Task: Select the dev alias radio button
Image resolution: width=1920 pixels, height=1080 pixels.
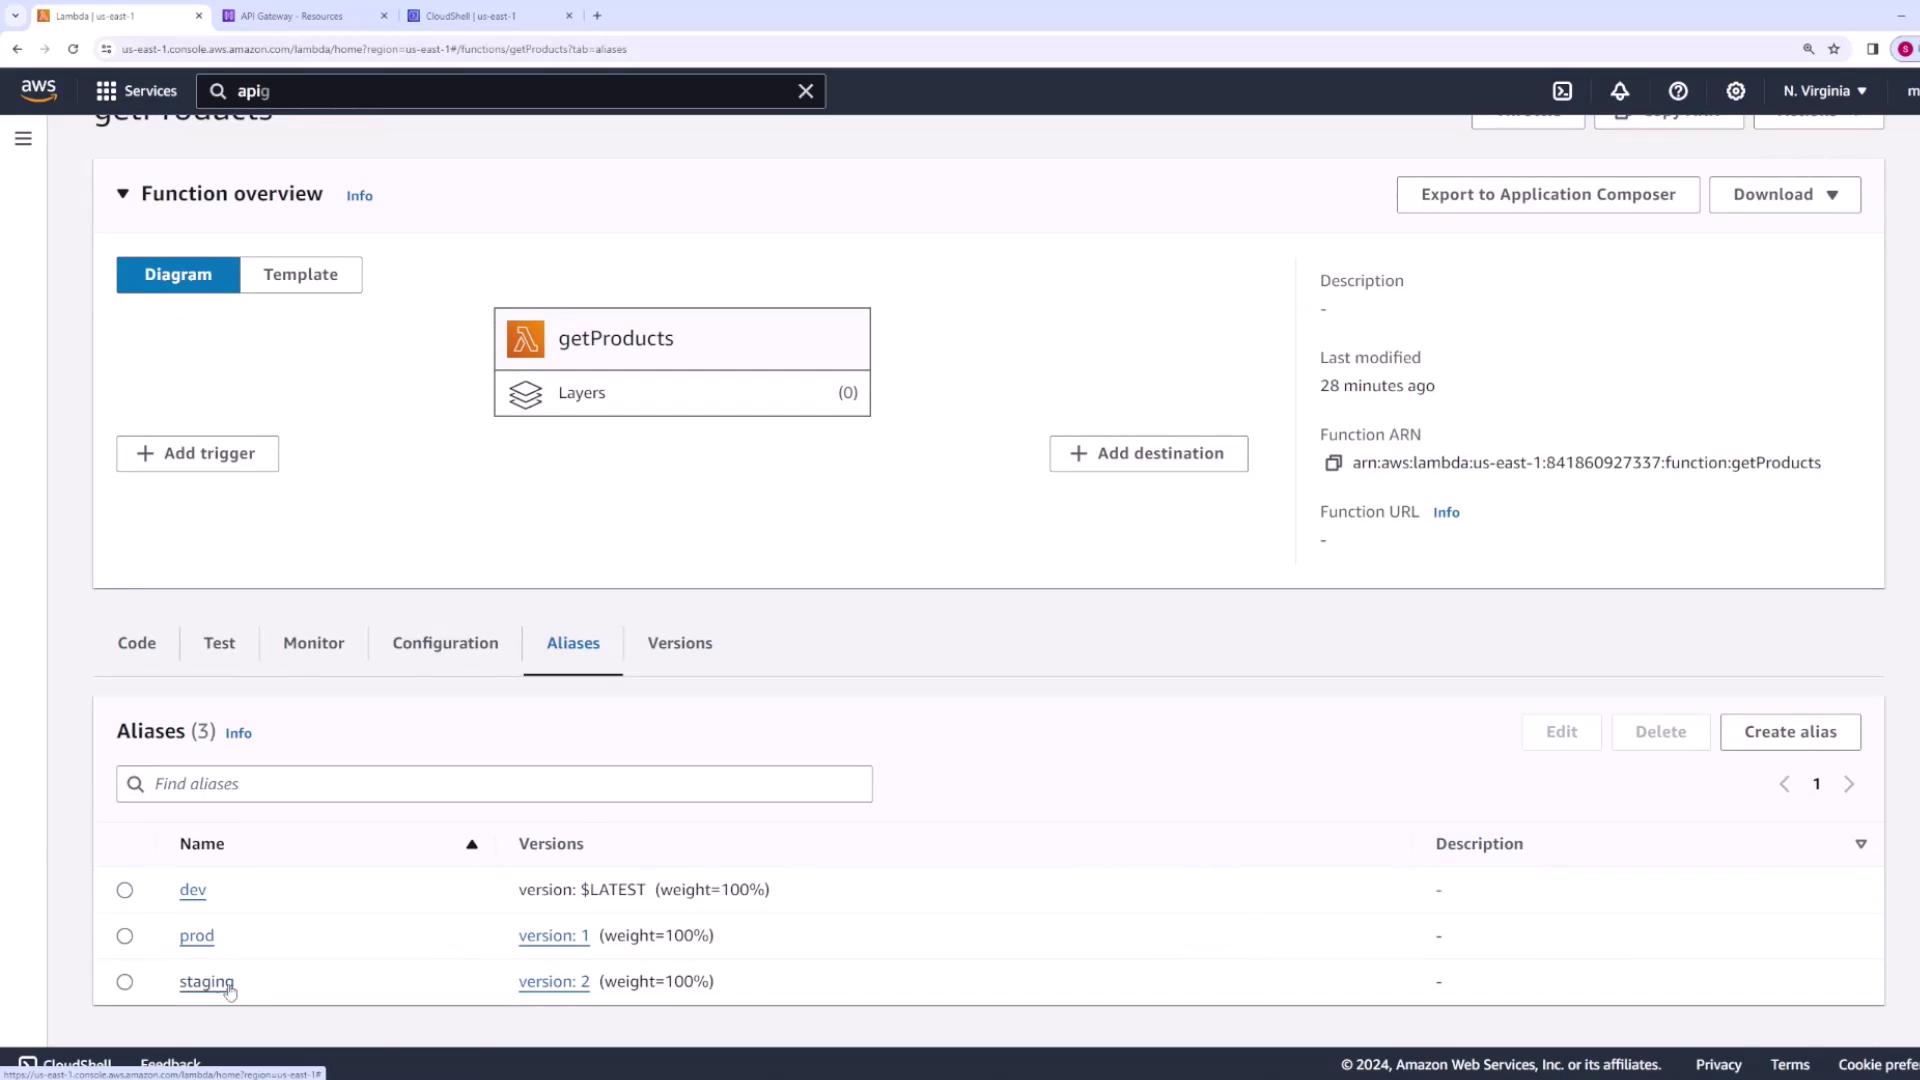Action: pos(125,890)
